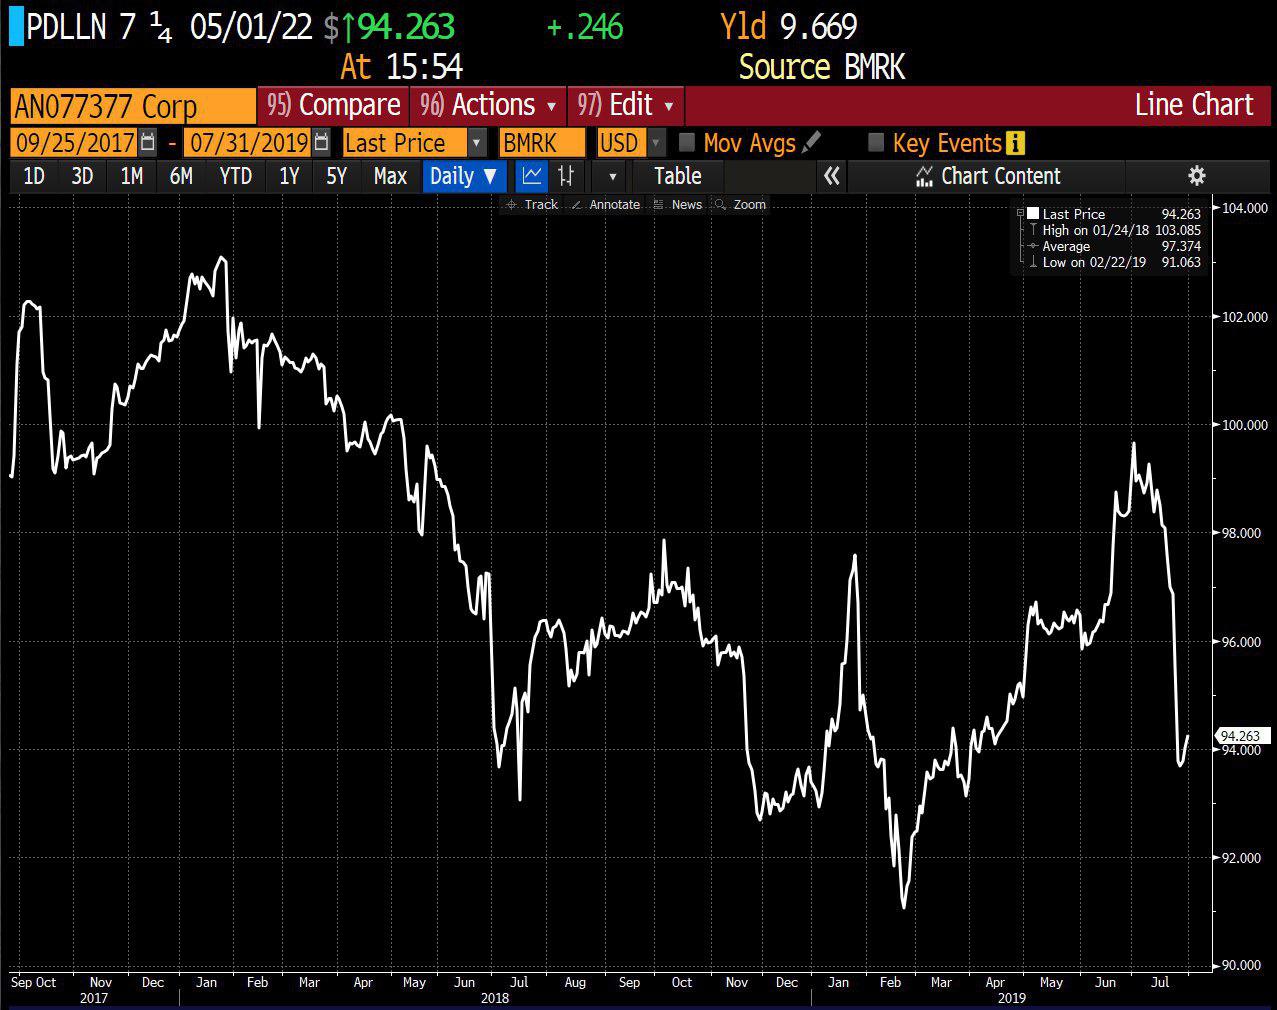
Task: Open the Actions menu
Action: pos(488,105)
